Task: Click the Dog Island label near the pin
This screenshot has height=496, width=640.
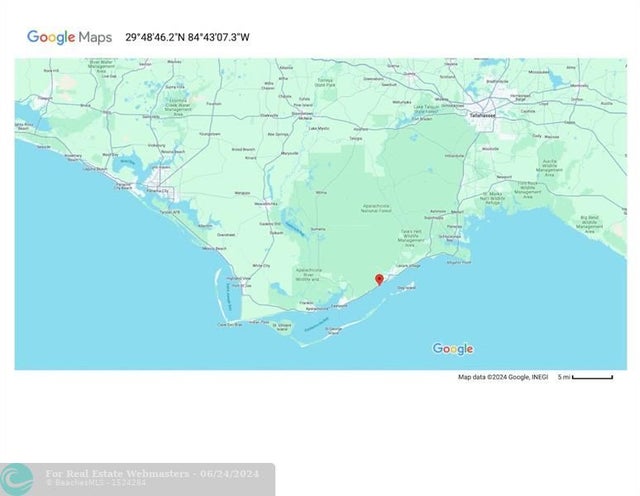Action: 406,288
